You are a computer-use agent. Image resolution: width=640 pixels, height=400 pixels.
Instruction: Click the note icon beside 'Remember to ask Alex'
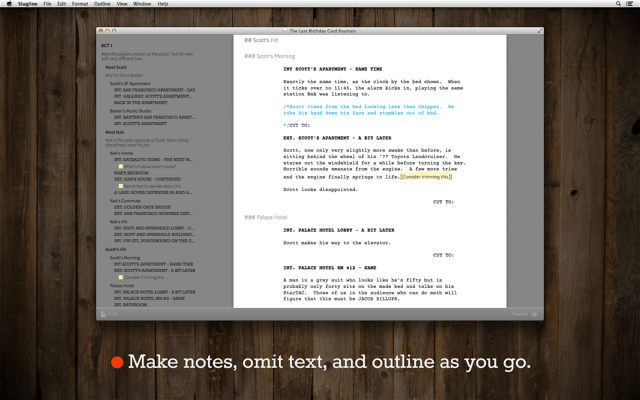[x=121, y=186]
